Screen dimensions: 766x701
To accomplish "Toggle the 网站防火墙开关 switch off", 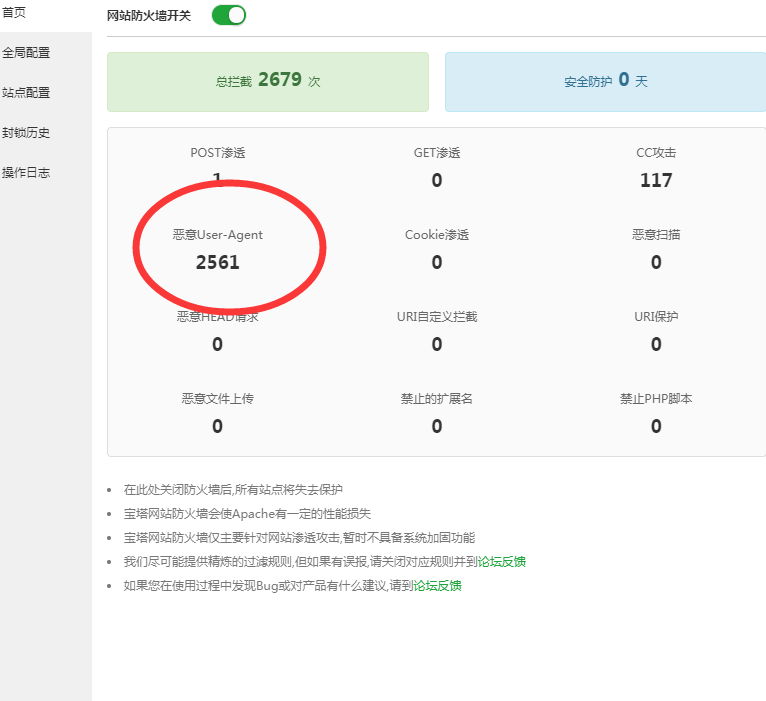I will (229, 15).
